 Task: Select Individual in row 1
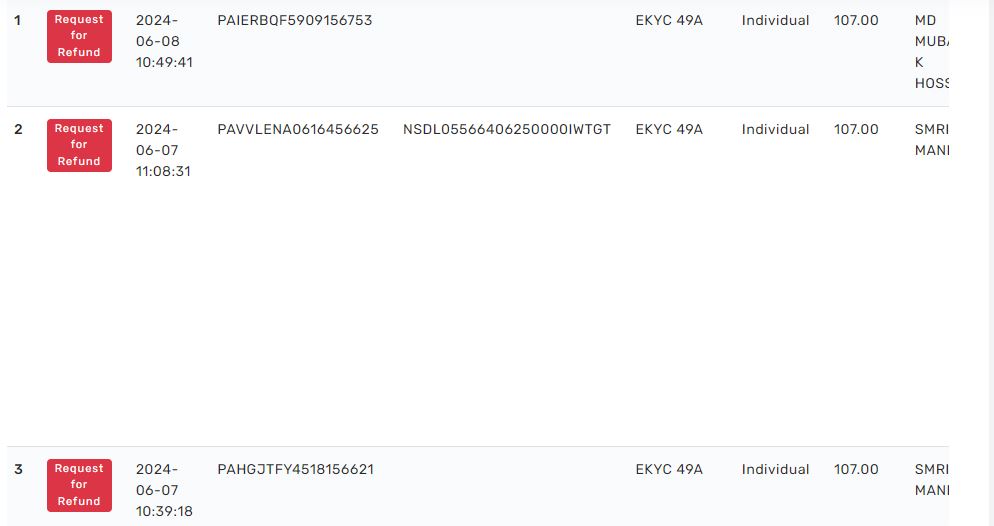pos(775,20)
